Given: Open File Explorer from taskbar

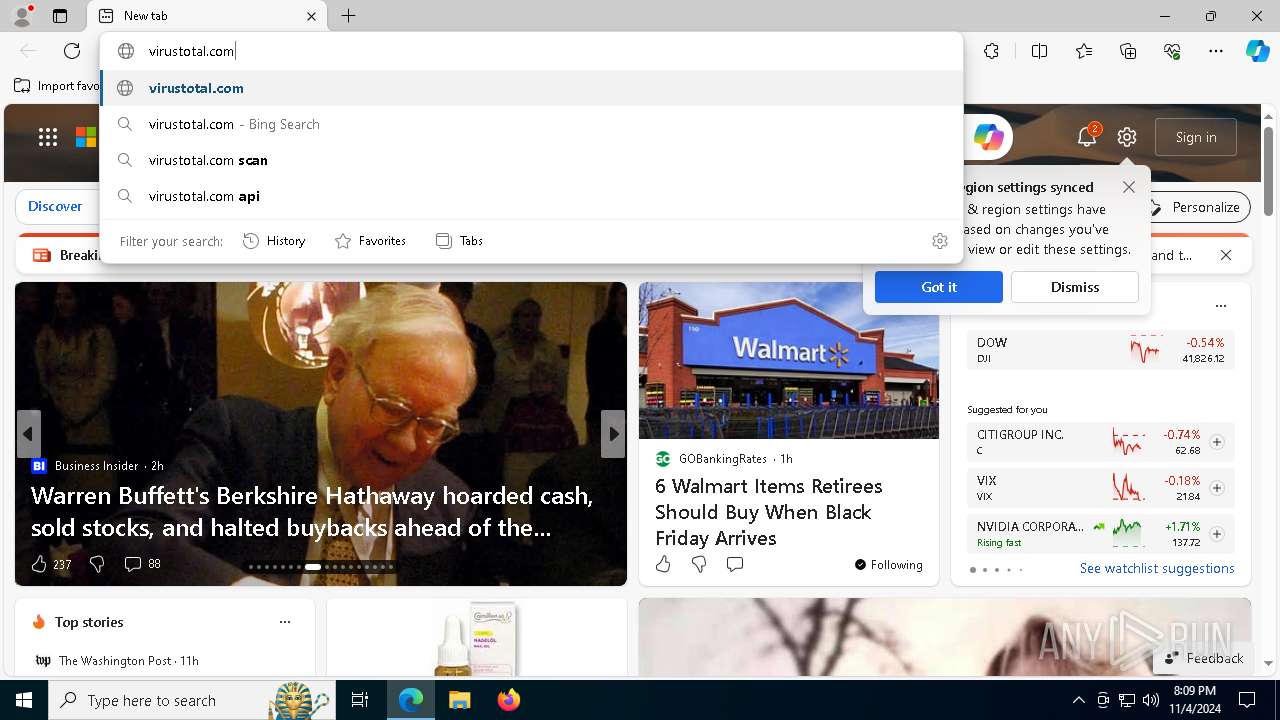Looking at the screenshot, I should pyautogui.click(x=459, y=700).
